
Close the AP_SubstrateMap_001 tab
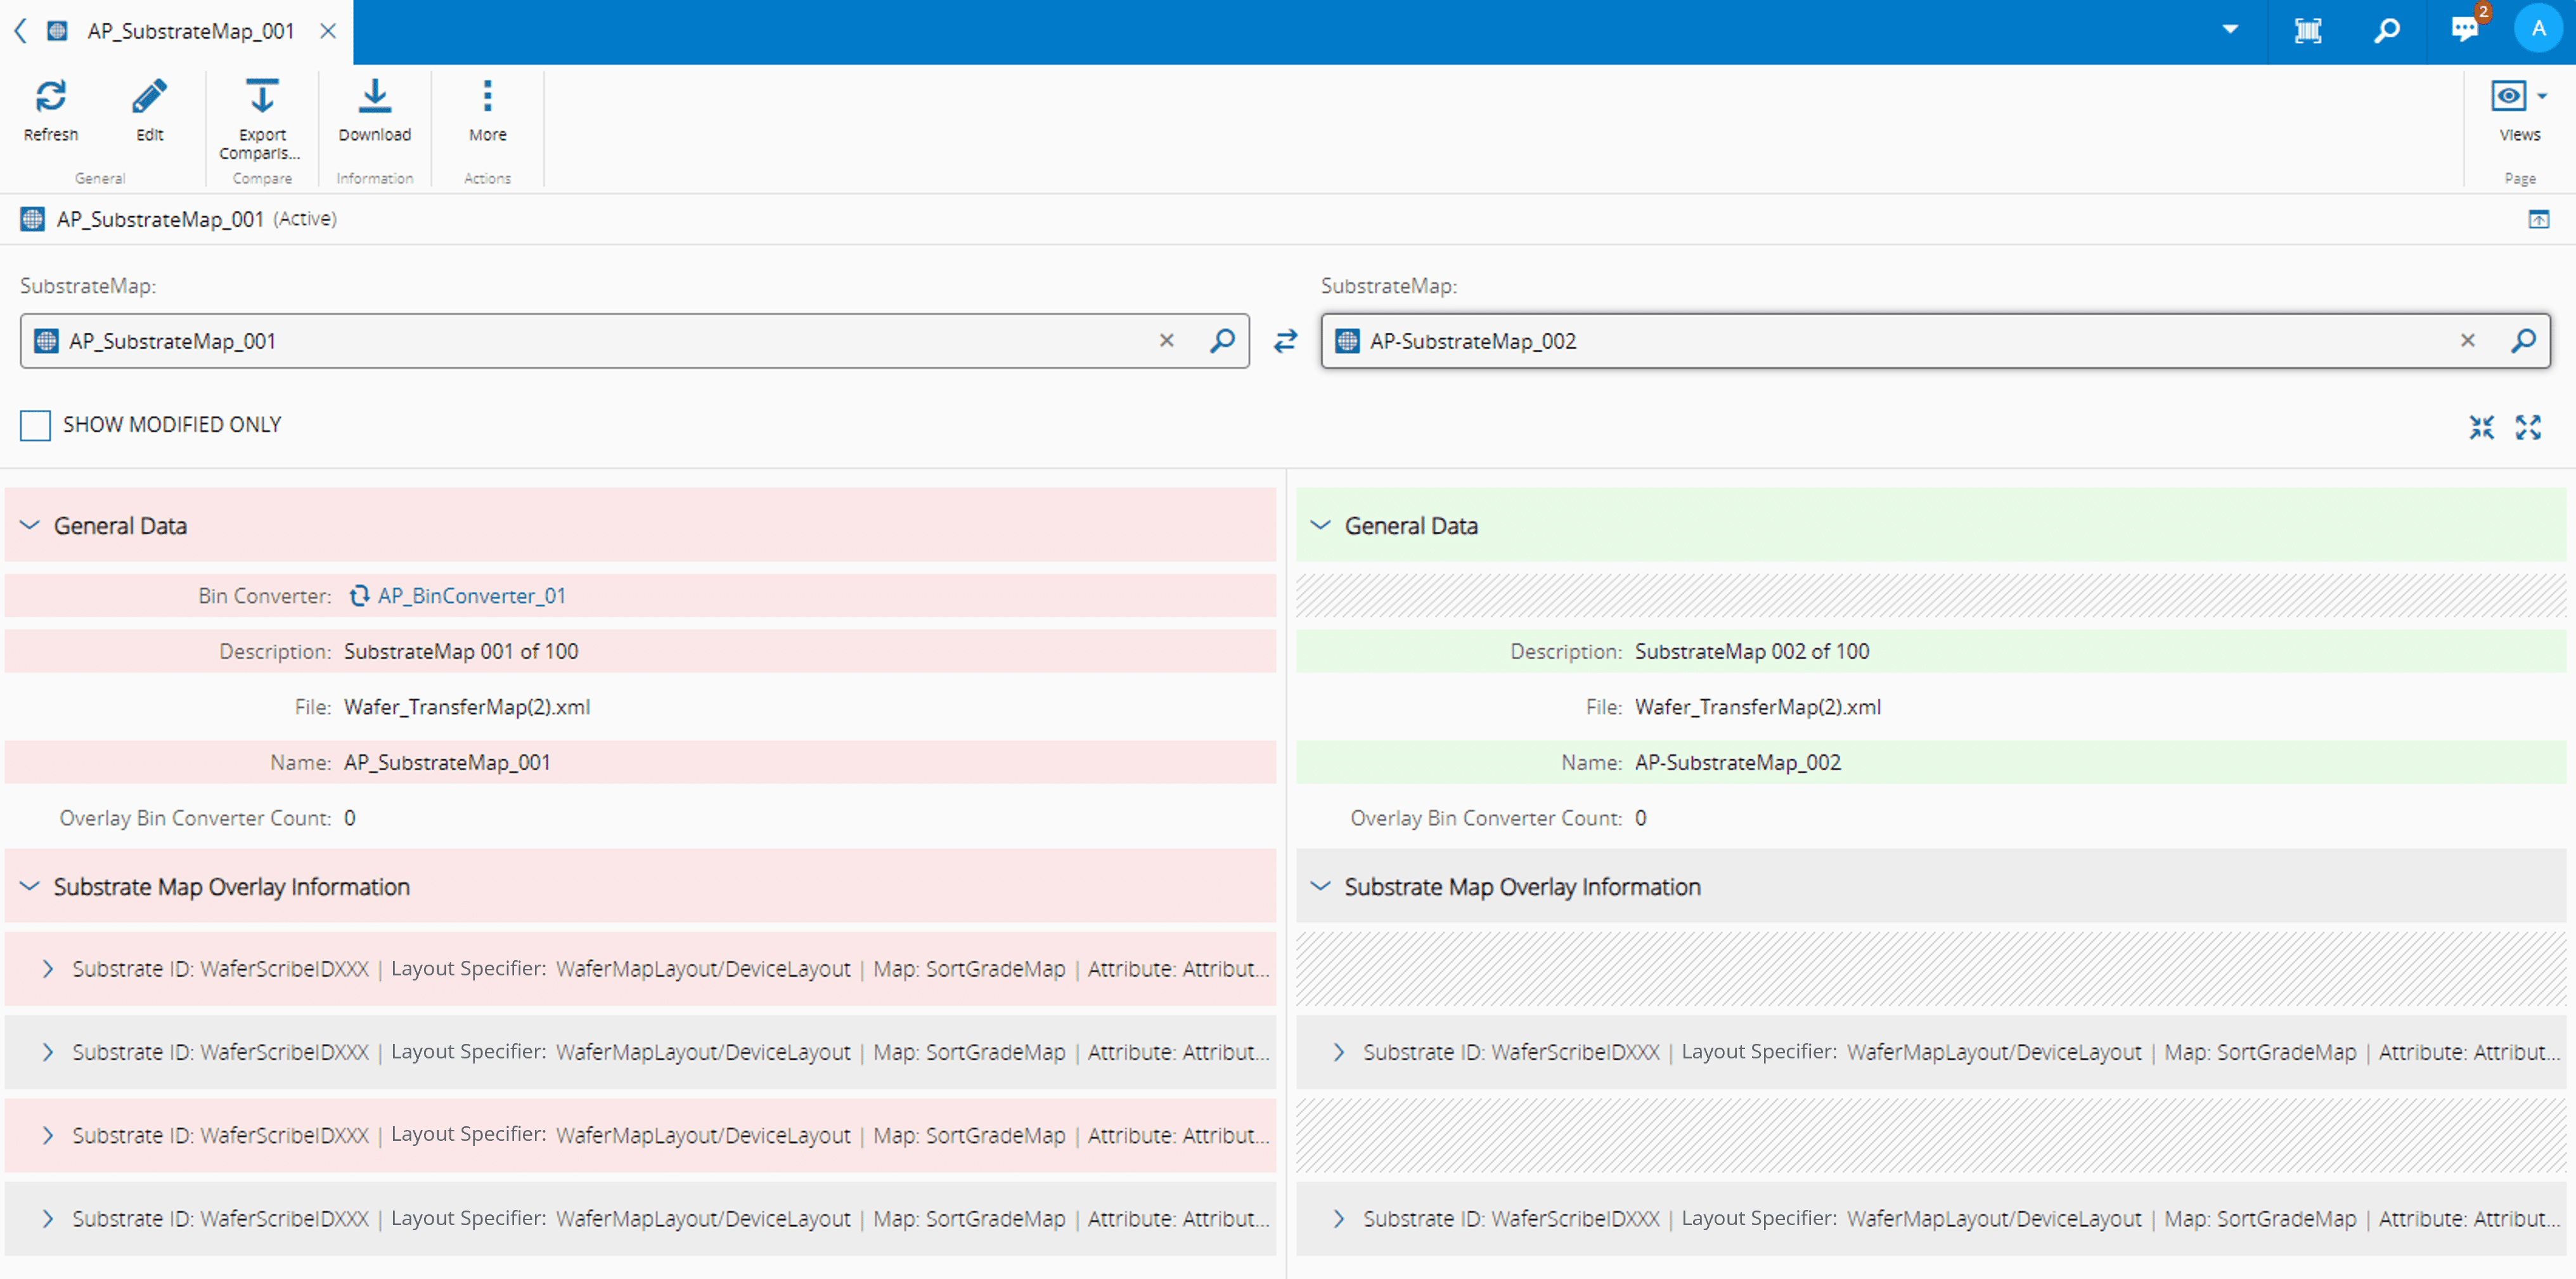click(x=327, y=31)
